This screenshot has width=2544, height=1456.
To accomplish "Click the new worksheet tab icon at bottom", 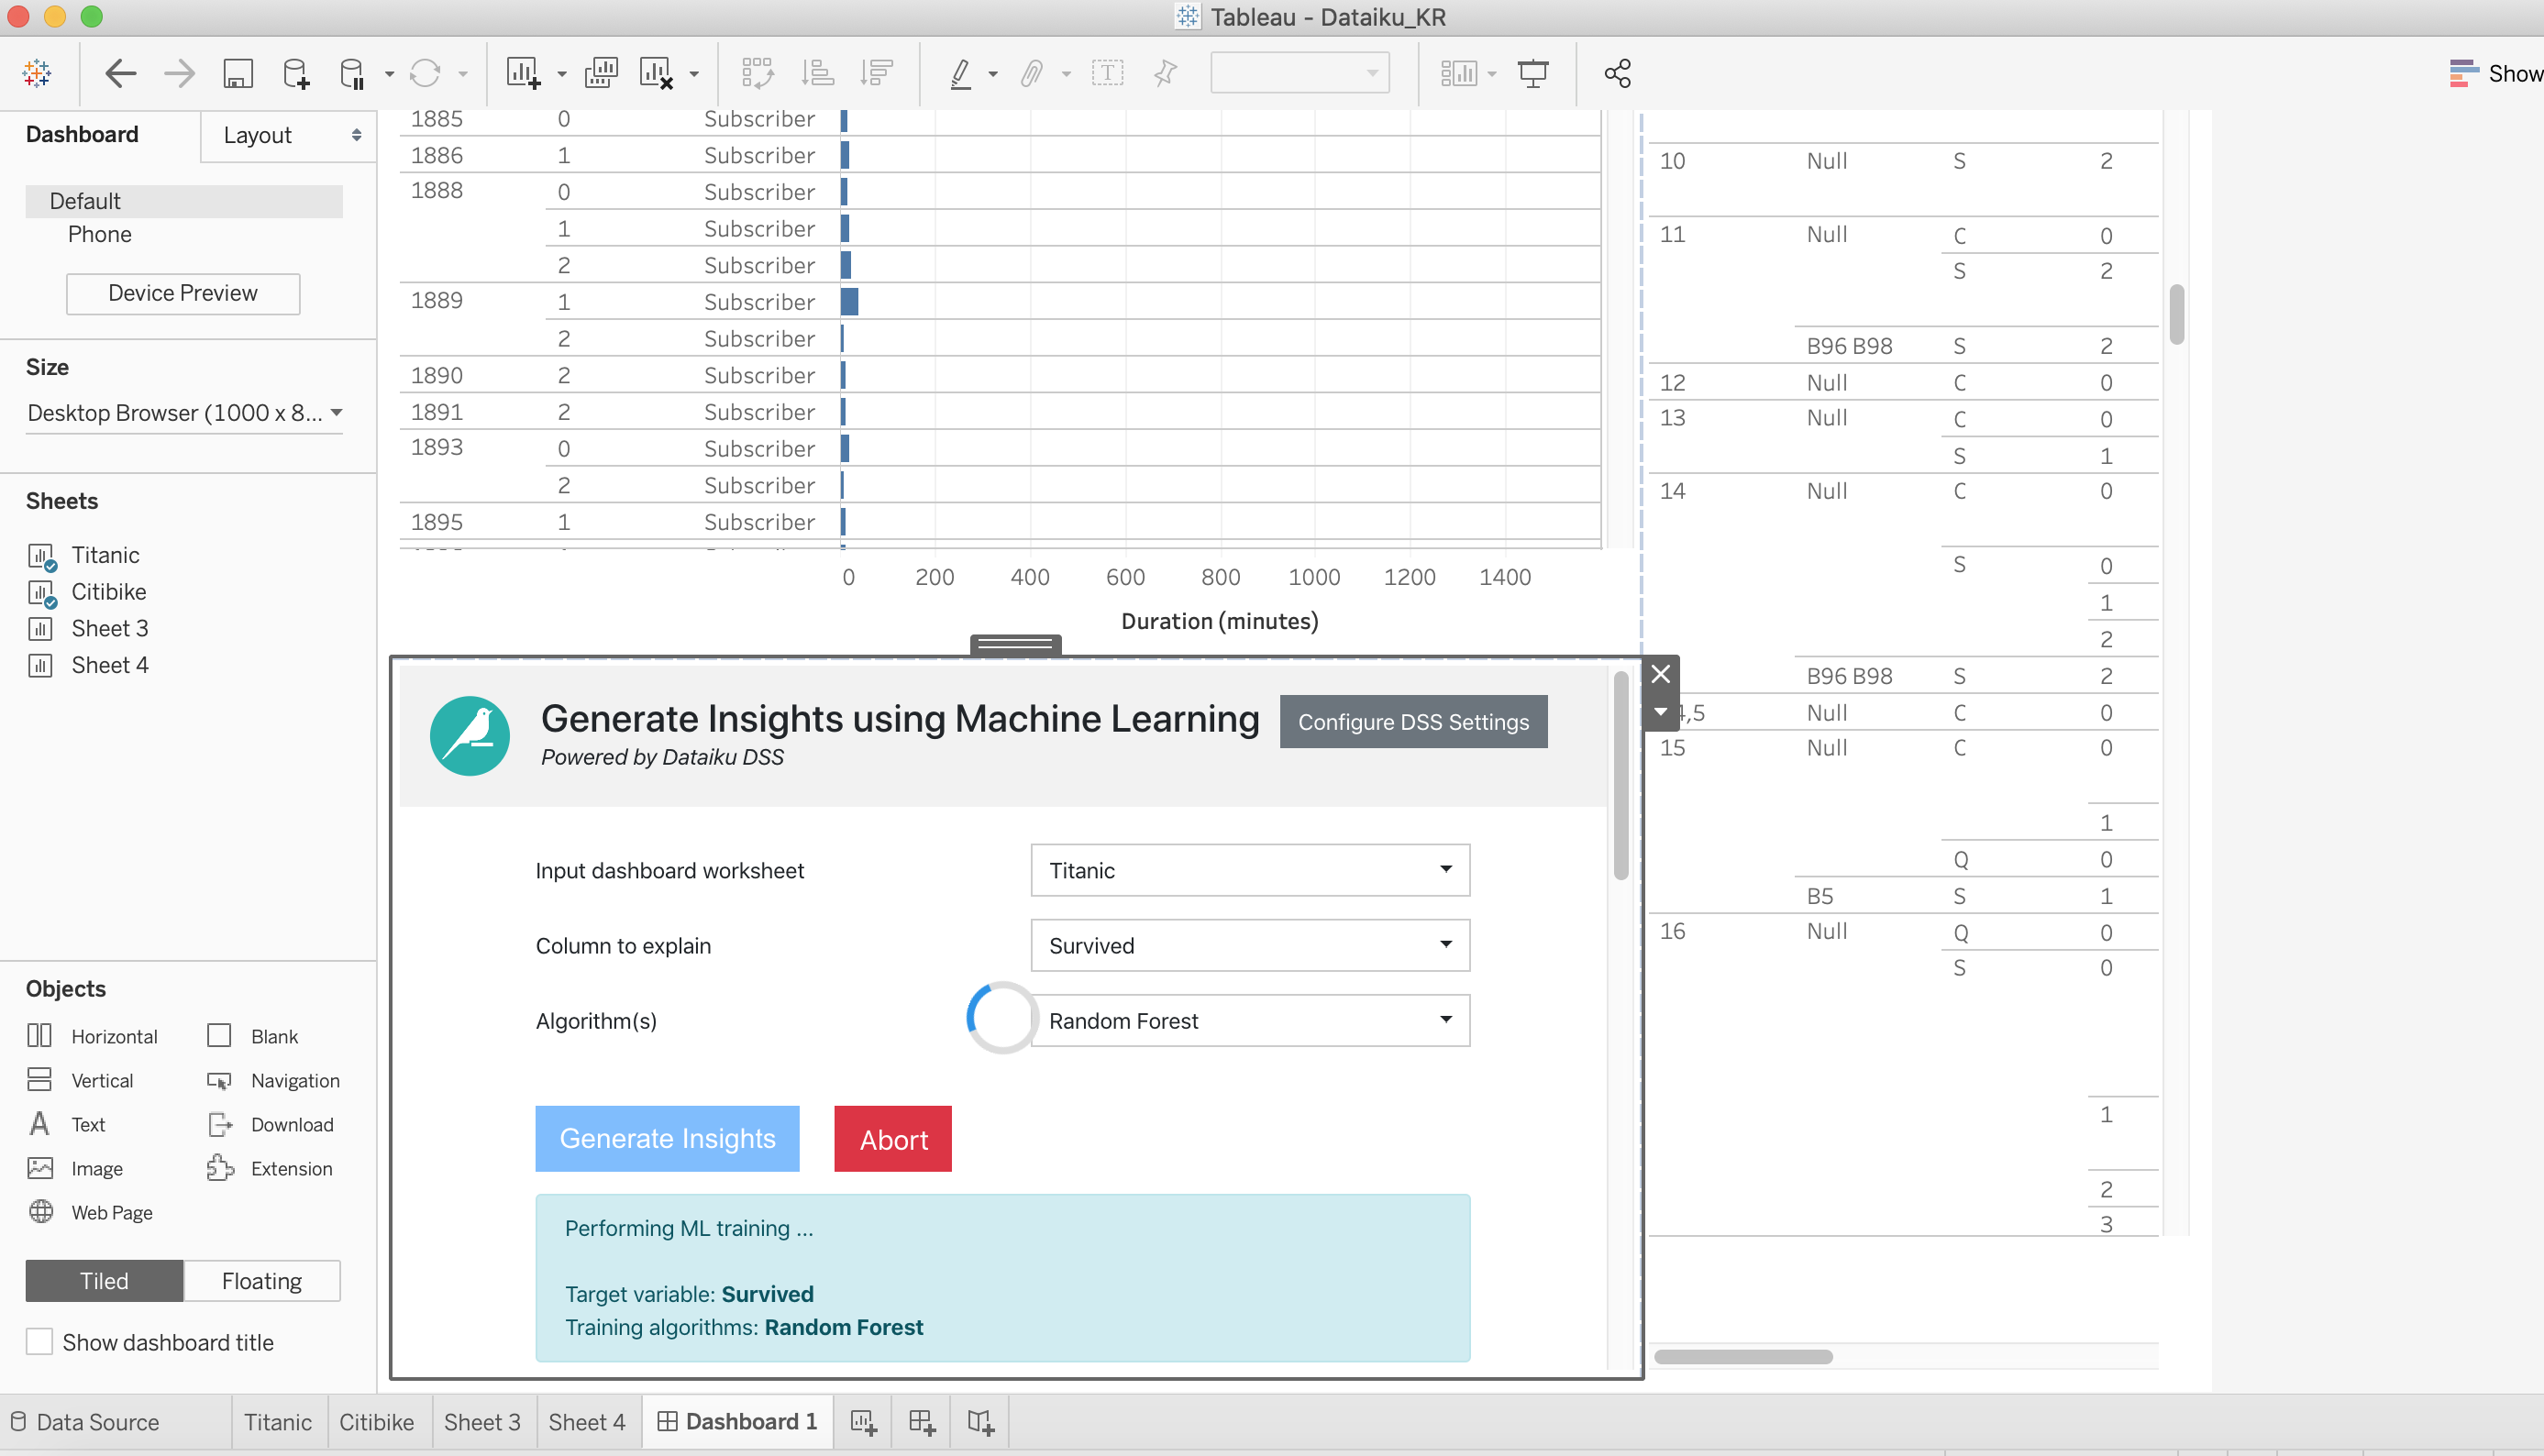I will [863, 1422].
